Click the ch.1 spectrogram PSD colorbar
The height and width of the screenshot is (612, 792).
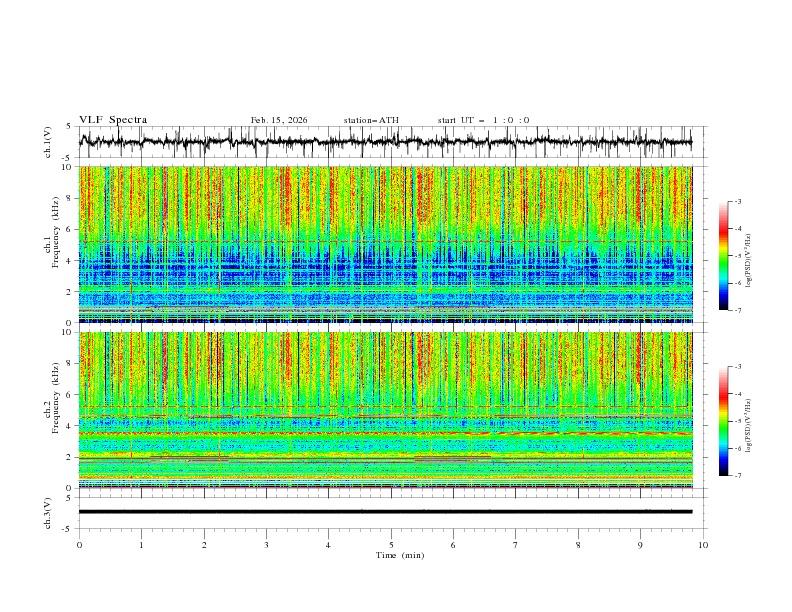point(723,256)
